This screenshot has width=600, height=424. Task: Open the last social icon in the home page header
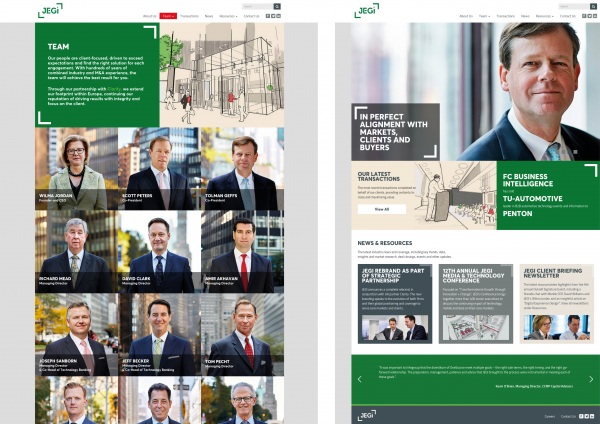[595, 16]
